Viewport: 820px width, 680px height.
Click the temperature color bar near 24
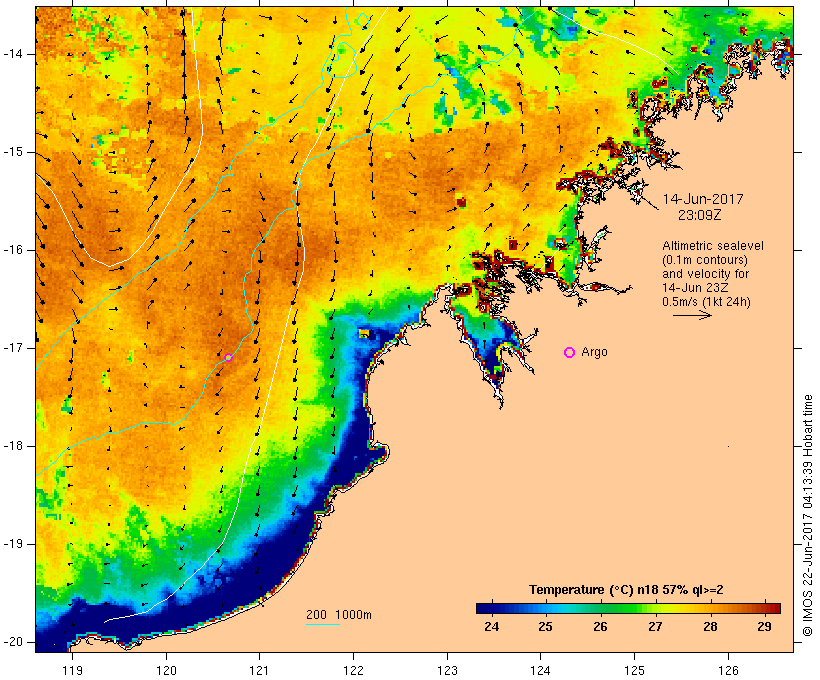pyautogui.click(x=492, y=608)
